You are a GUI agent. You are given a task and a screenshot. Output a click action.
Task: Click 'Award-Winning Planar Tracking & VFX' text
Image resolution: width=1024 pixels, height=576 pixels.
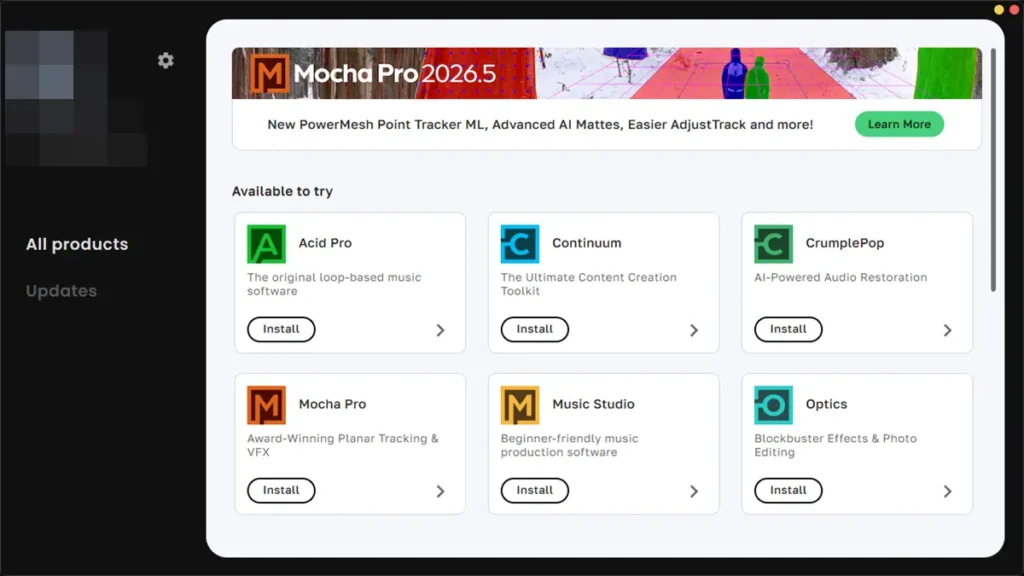[343, 445]
